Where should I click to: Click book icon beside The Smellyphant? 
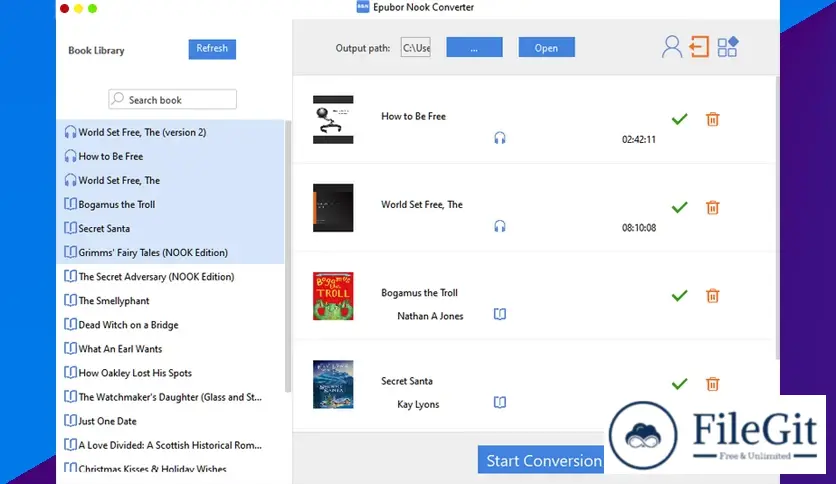[x=70, y=300]
